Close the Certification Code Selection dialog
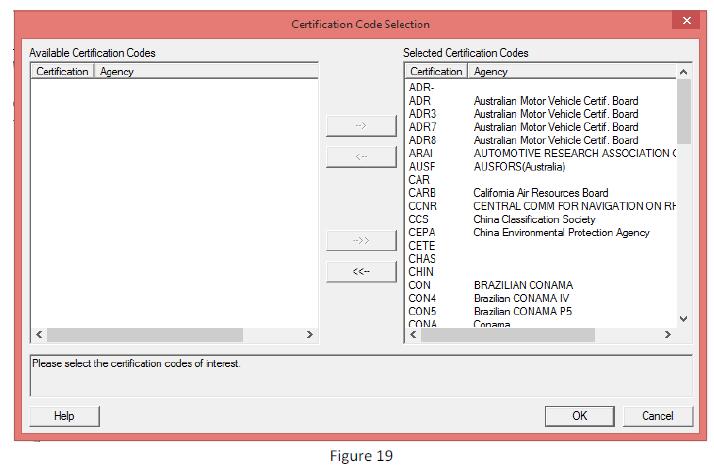The image size is (714, 466). (x=687, y=20)
